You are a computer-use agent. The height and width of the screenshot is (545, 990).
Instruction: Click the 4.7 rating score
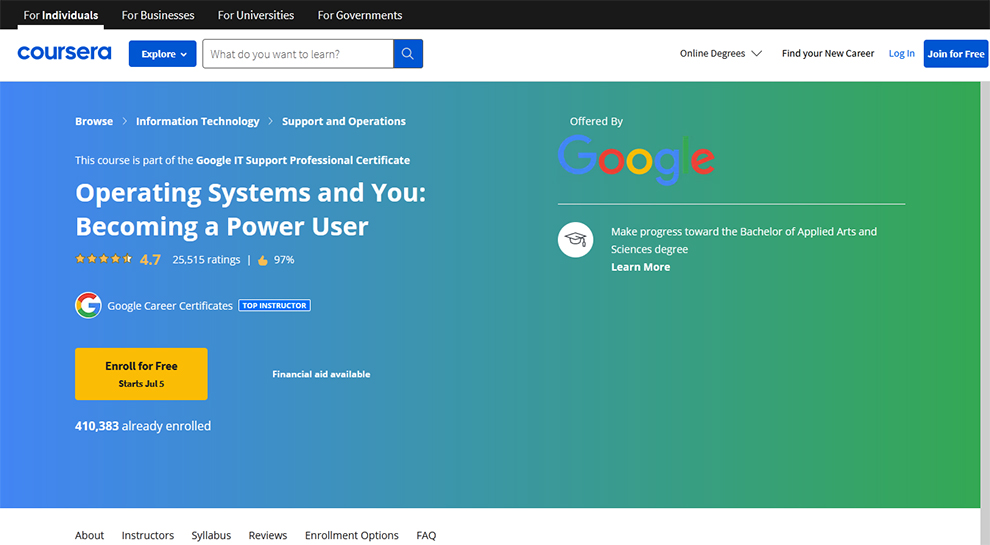click(150, 260)
